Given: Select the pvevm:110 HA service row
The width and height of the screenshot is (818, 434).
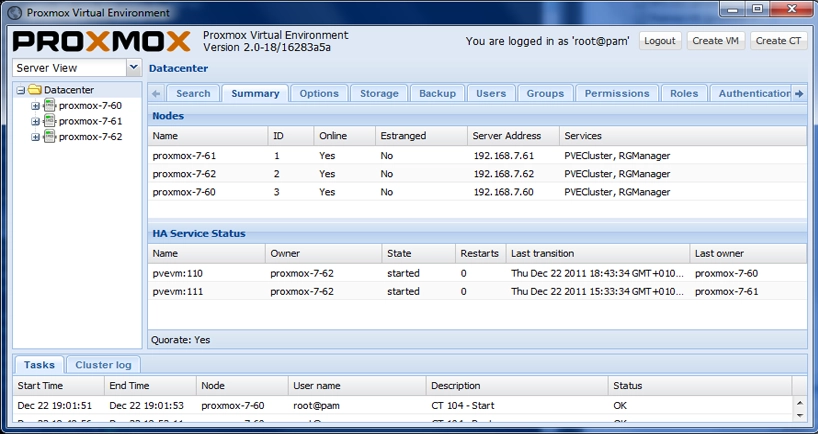Looking at the screenshot, I should (477, 273).
